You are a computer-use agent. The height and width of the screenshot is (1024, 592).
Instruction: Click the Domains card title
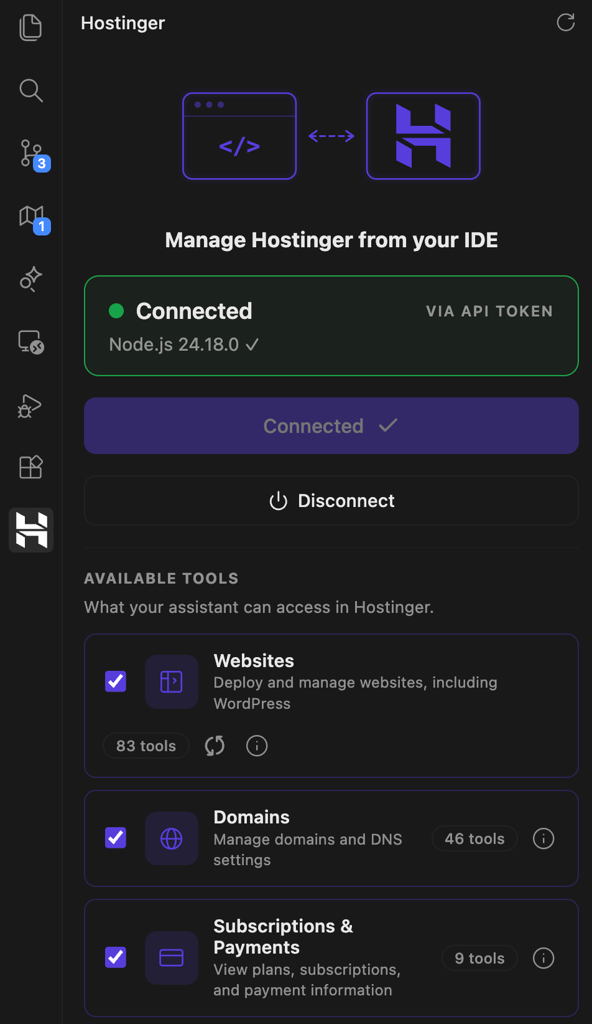click(x=252, y=818)
